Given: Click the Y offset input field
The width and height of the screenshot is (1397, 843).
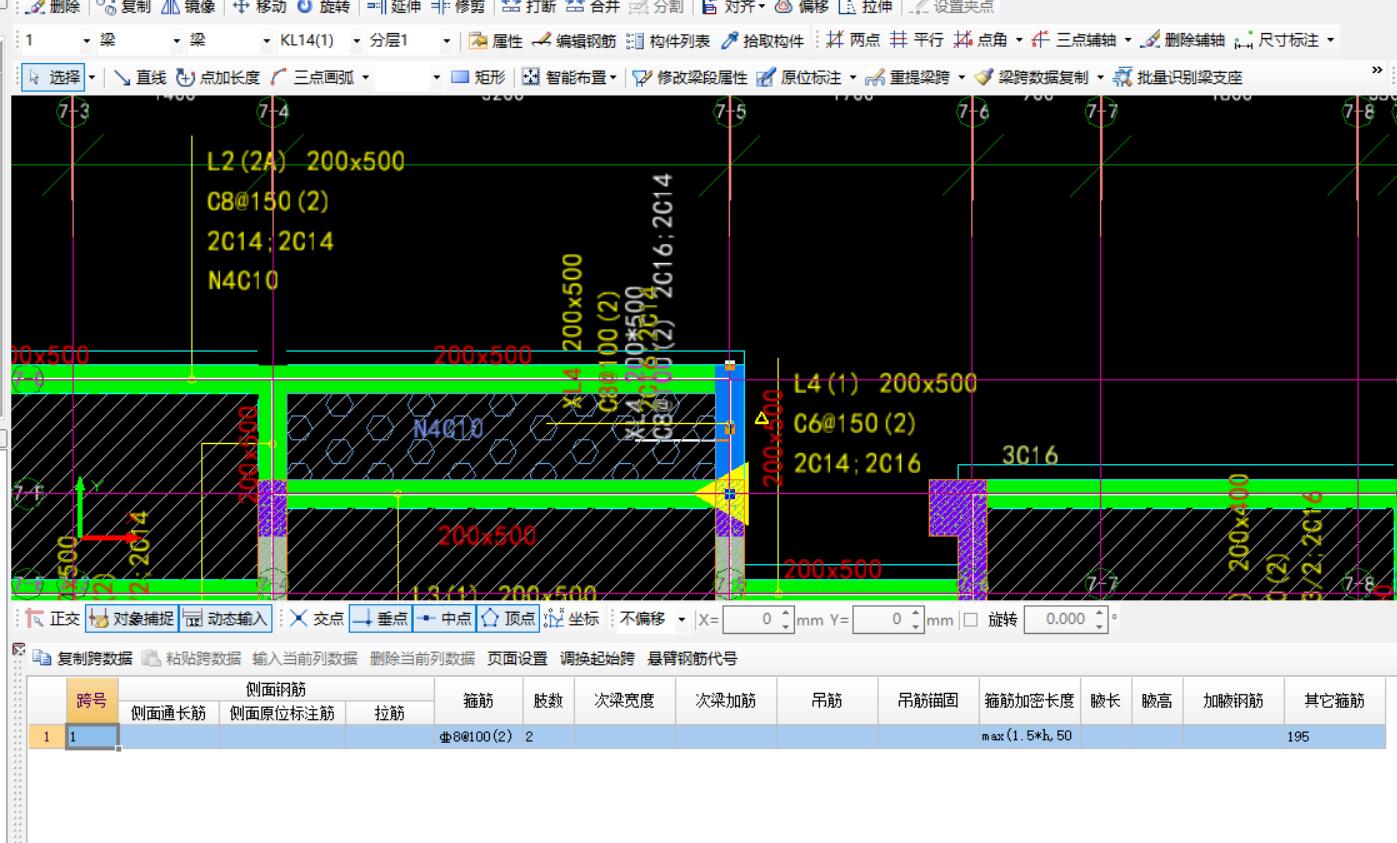Looking at the screenshot, I should tap(880, 619).
